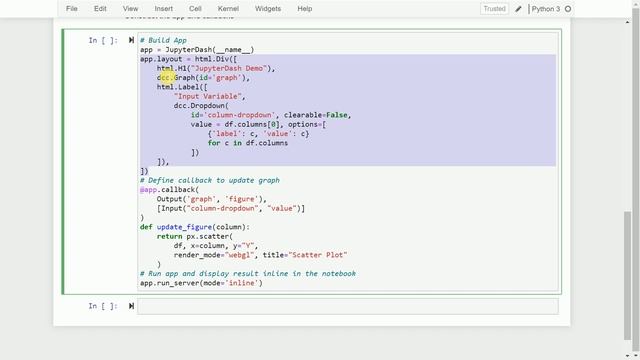
Task: Click the return px.scatter( line
Action: pos(195,236)
